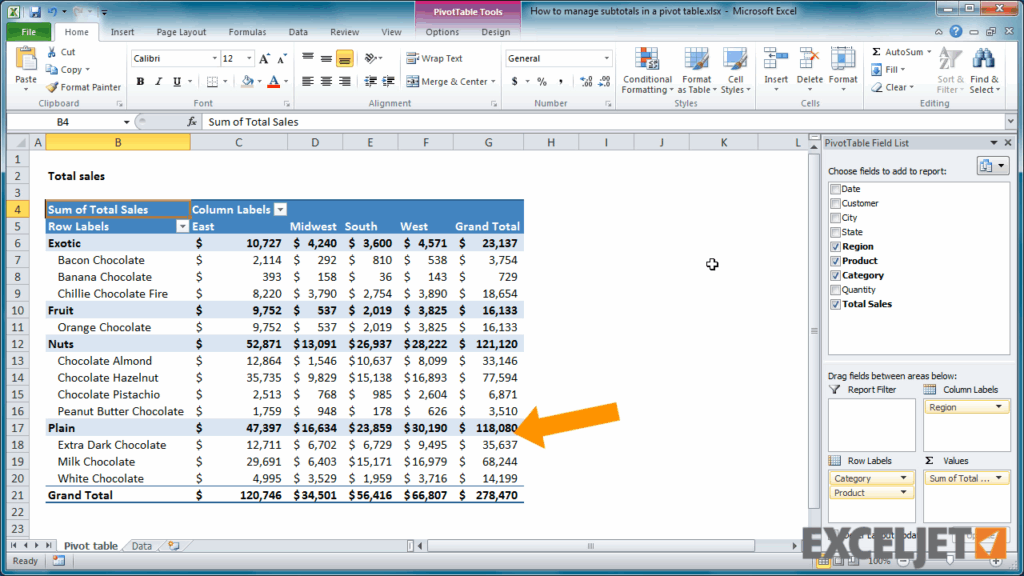
Task: Switch to the Formulas tab
Action: point(247,32)
